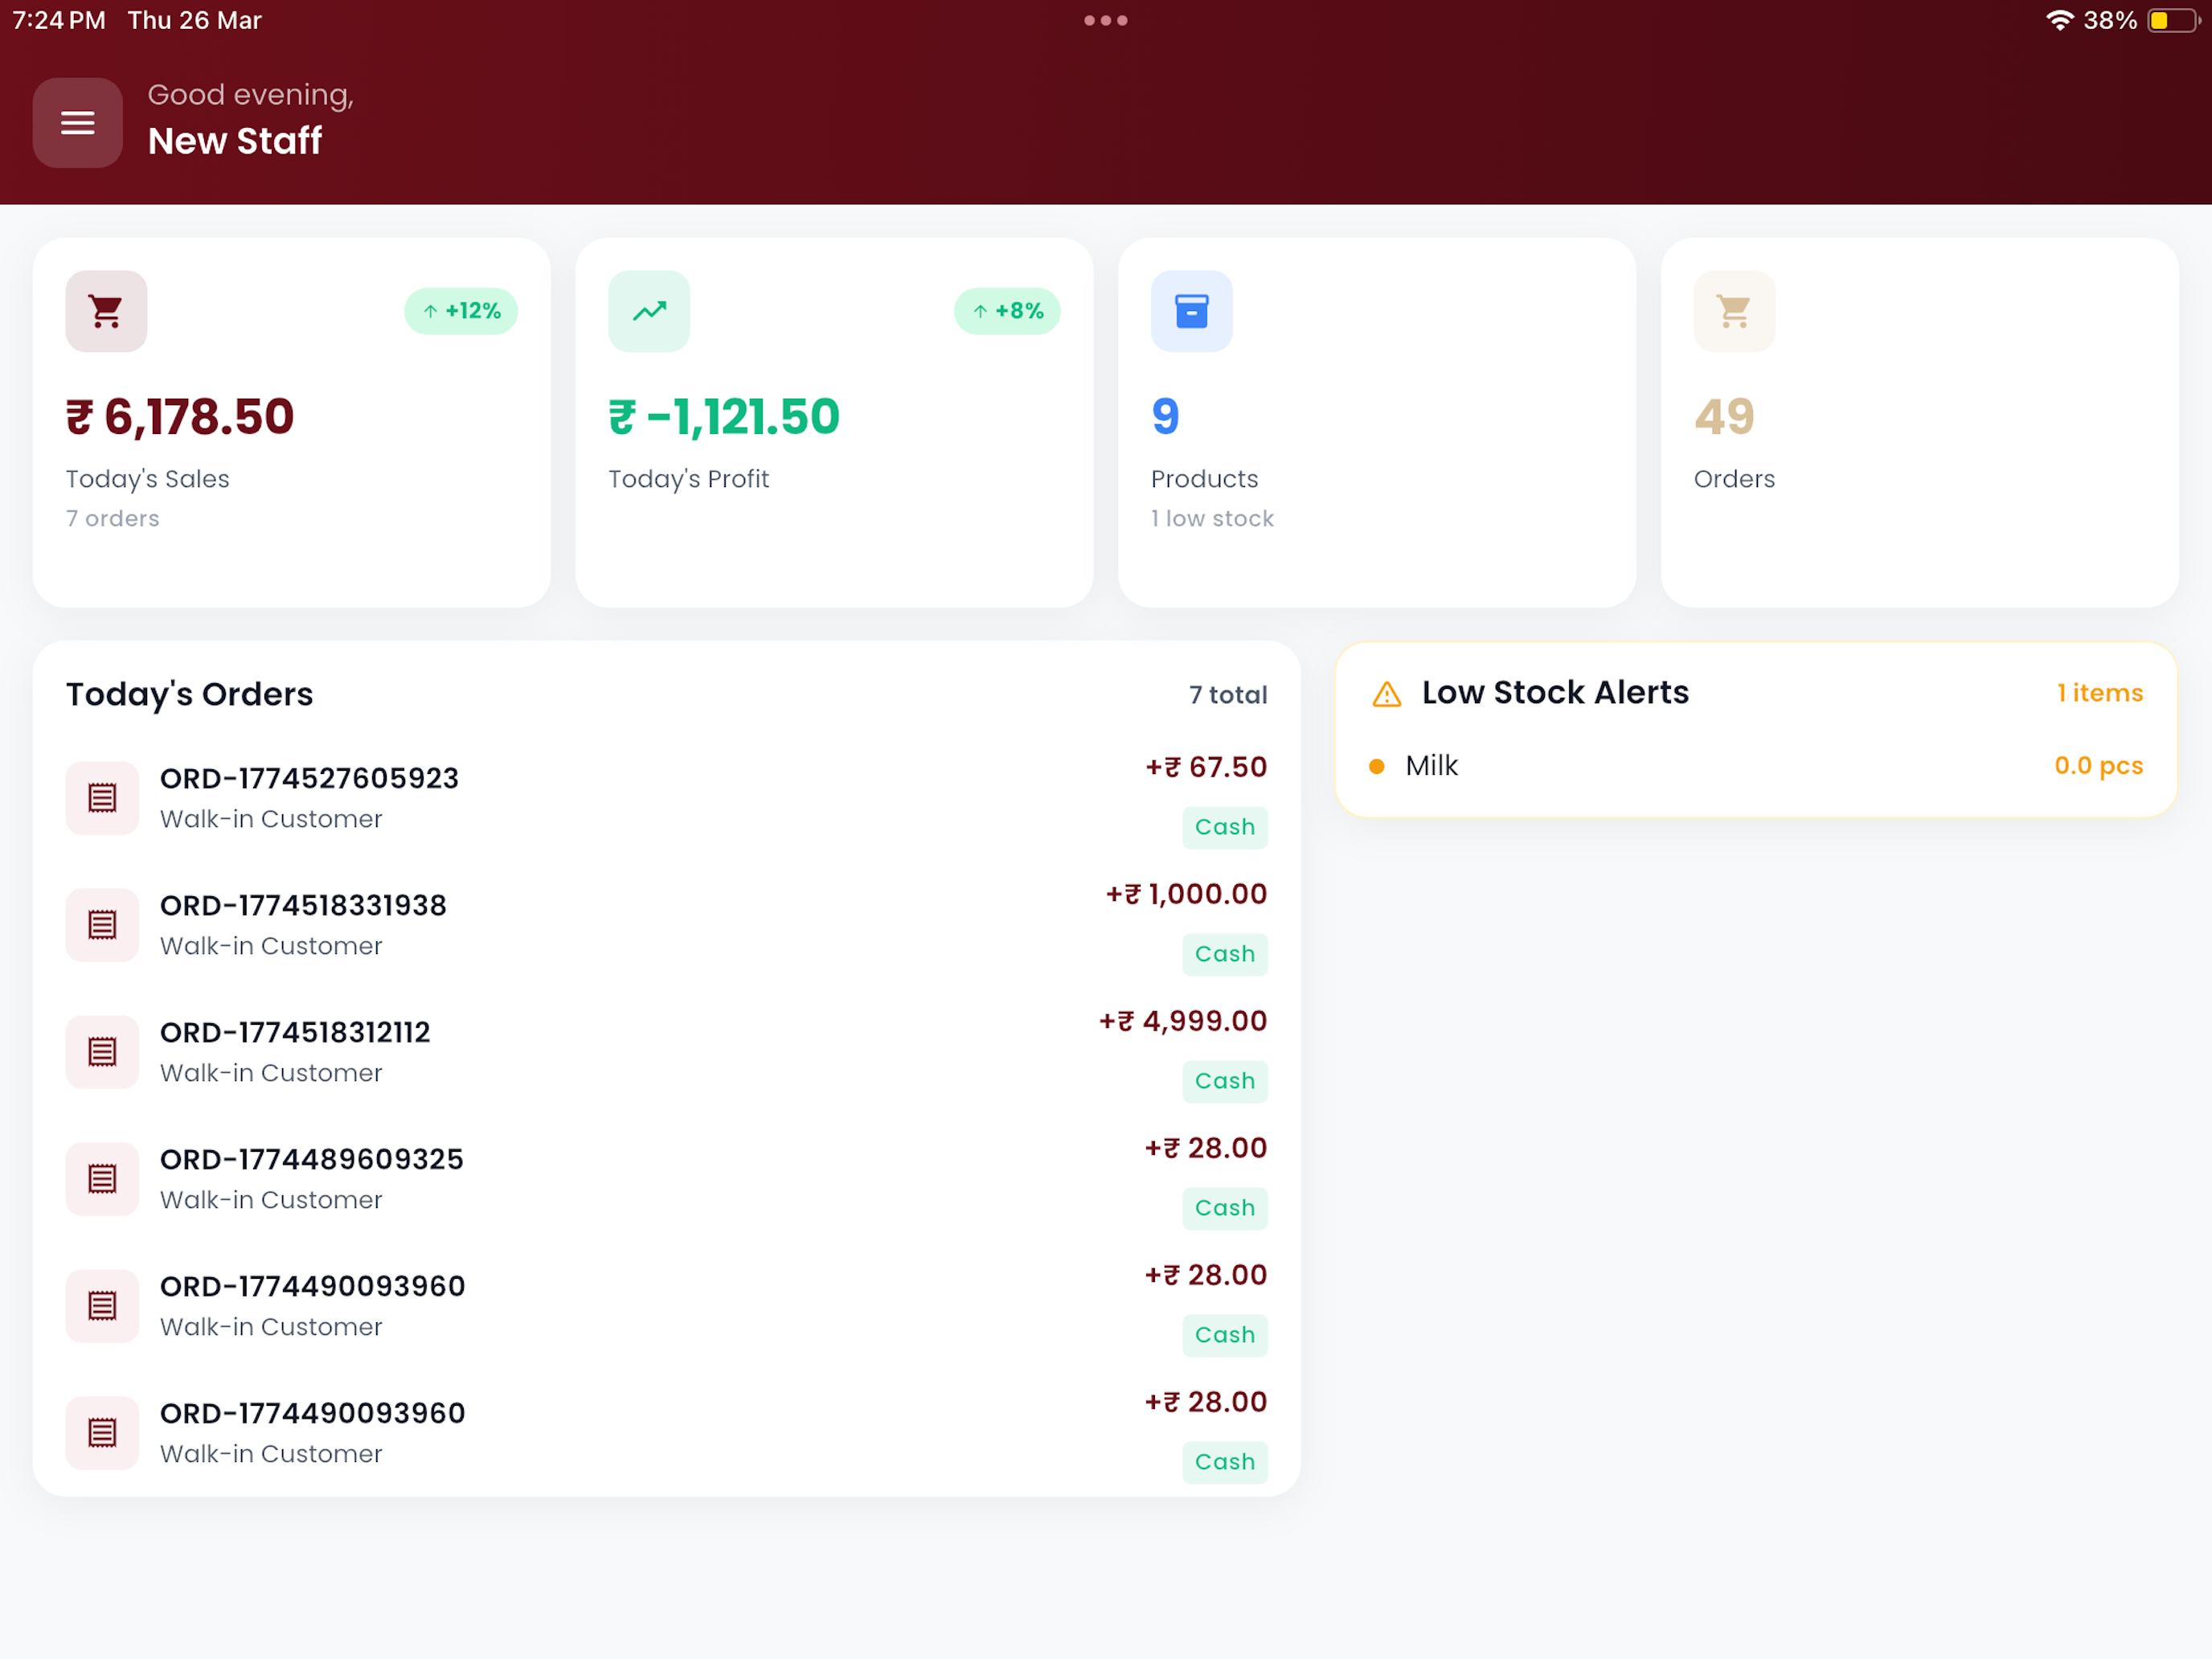
Task: Tap the 7:24 PM clock
Action: tap(59, 20)
